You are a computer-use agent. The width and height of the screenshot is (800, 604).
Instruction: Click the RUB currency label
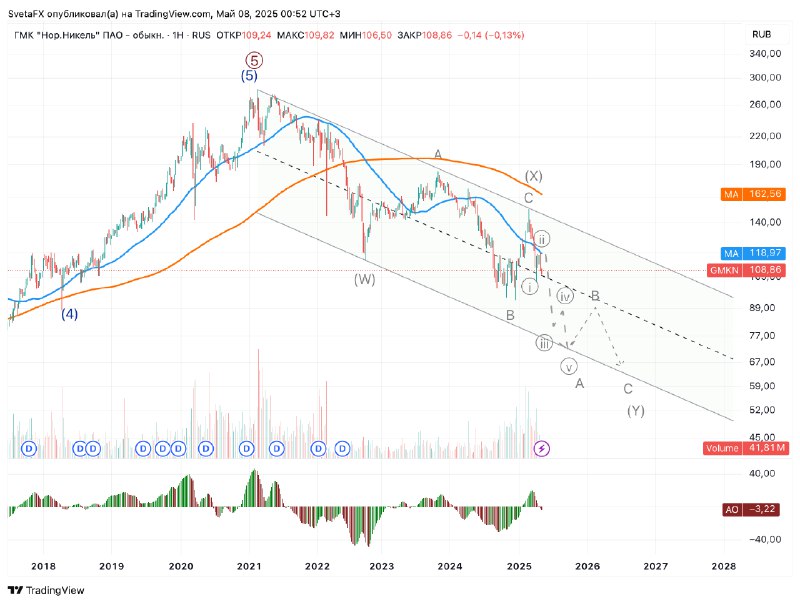pyautogui.click(x=761, y=35)
